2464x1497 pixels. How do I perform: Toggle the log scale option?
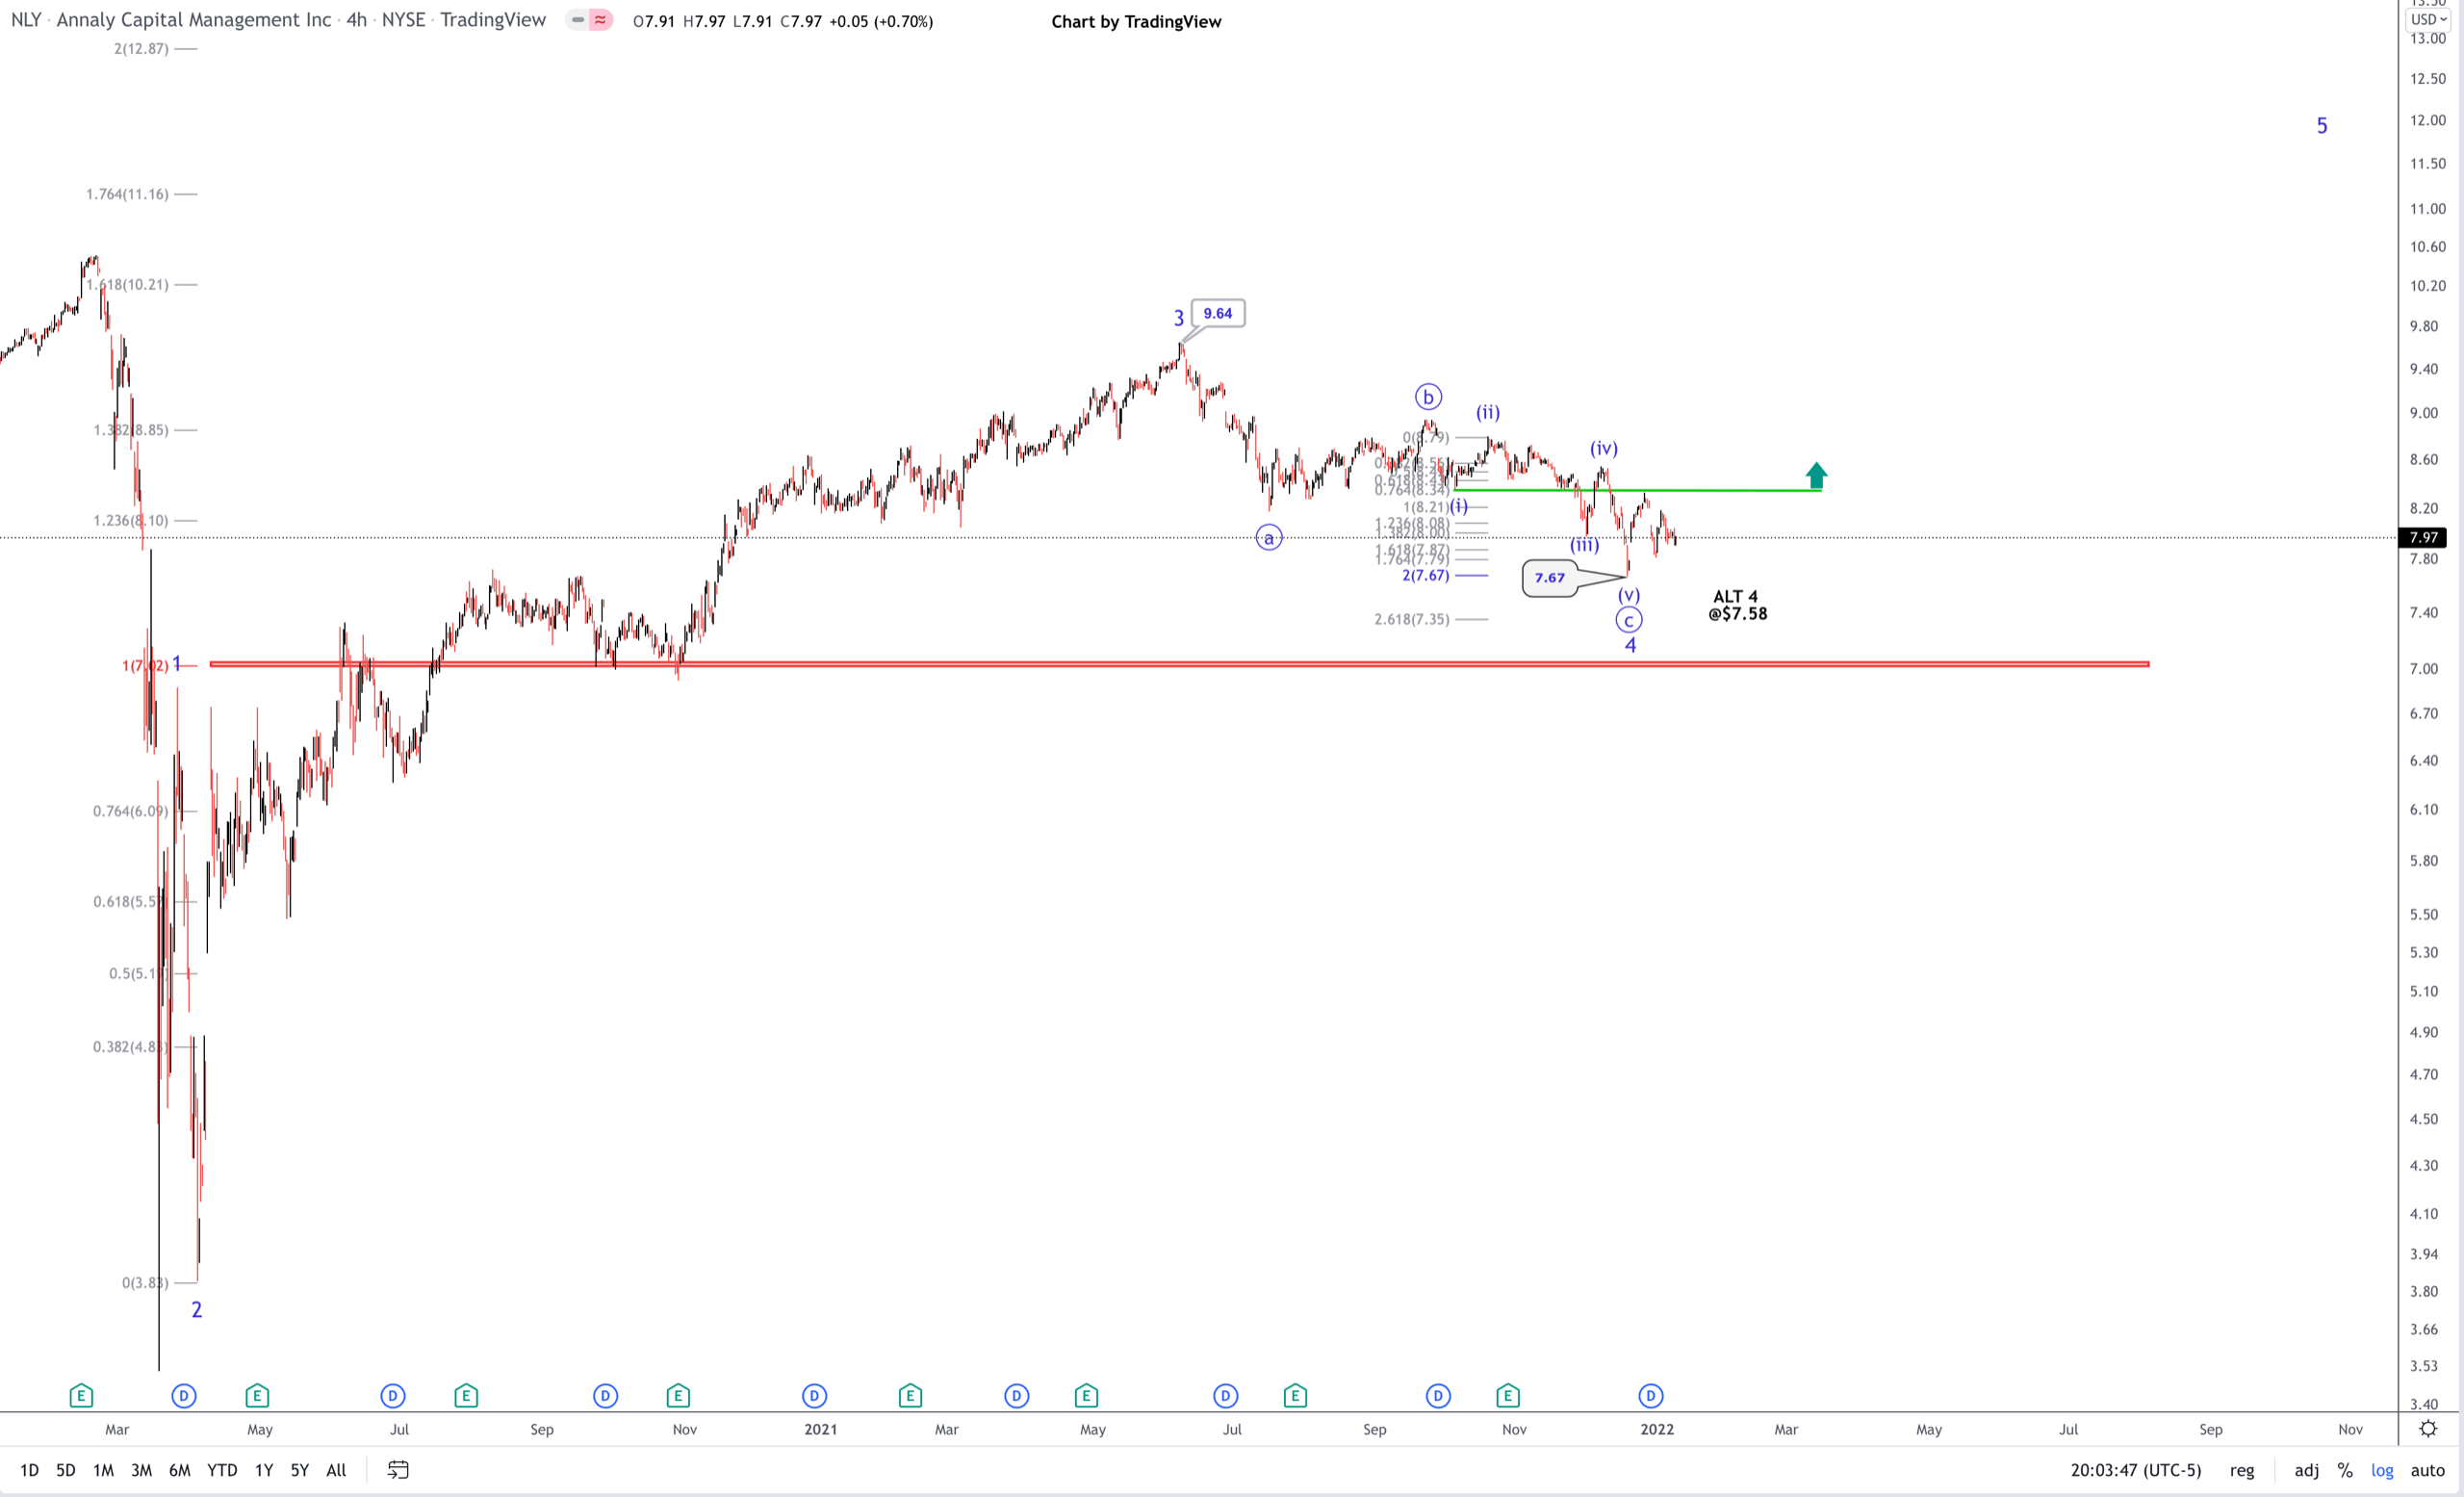2383,1469
